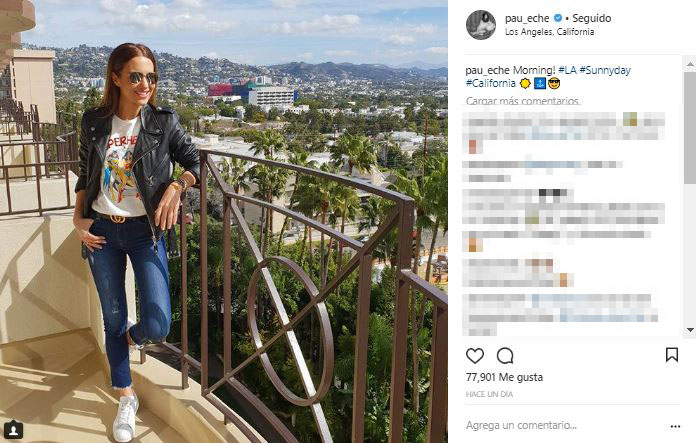
Task: Like the post with the heart icon
Action: 475,356
